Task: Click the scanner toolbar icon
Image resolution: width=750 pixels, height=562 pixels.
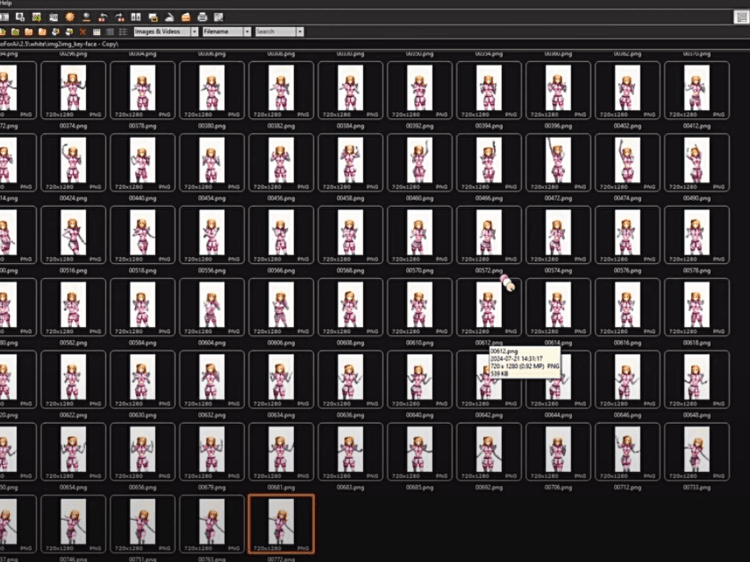Action: pos(169,17)
